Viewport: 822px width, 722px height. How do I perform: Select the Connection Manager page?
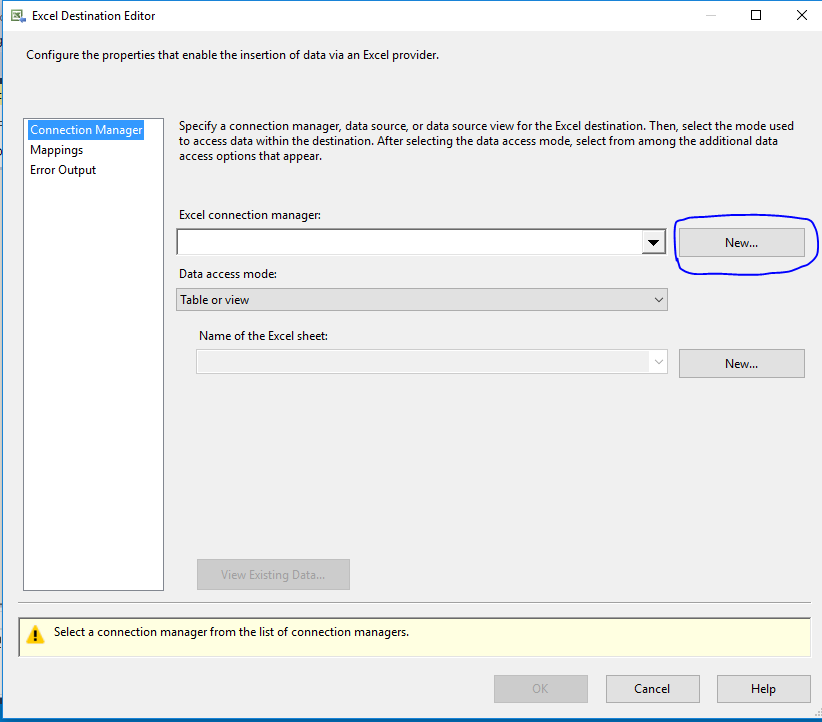pos(86,130)
